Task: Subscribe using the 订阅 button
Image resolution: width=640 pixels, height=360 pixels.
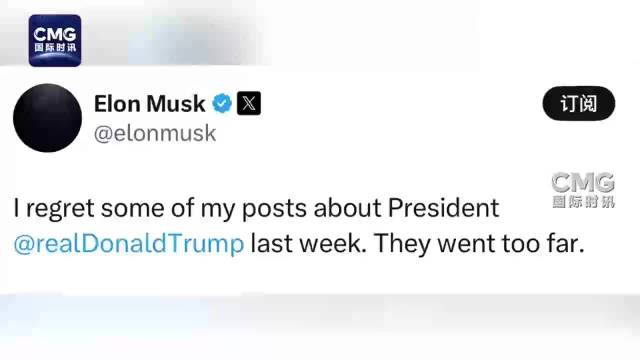Action: point(579,104)
